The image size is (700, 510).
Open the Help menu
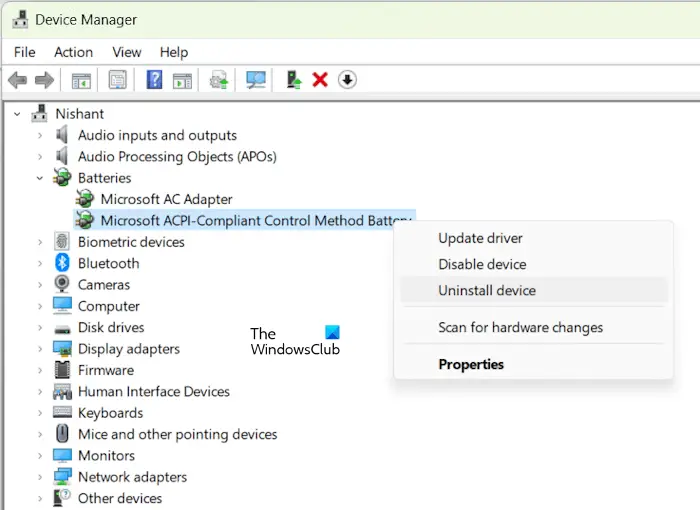[x=174, y=52]
